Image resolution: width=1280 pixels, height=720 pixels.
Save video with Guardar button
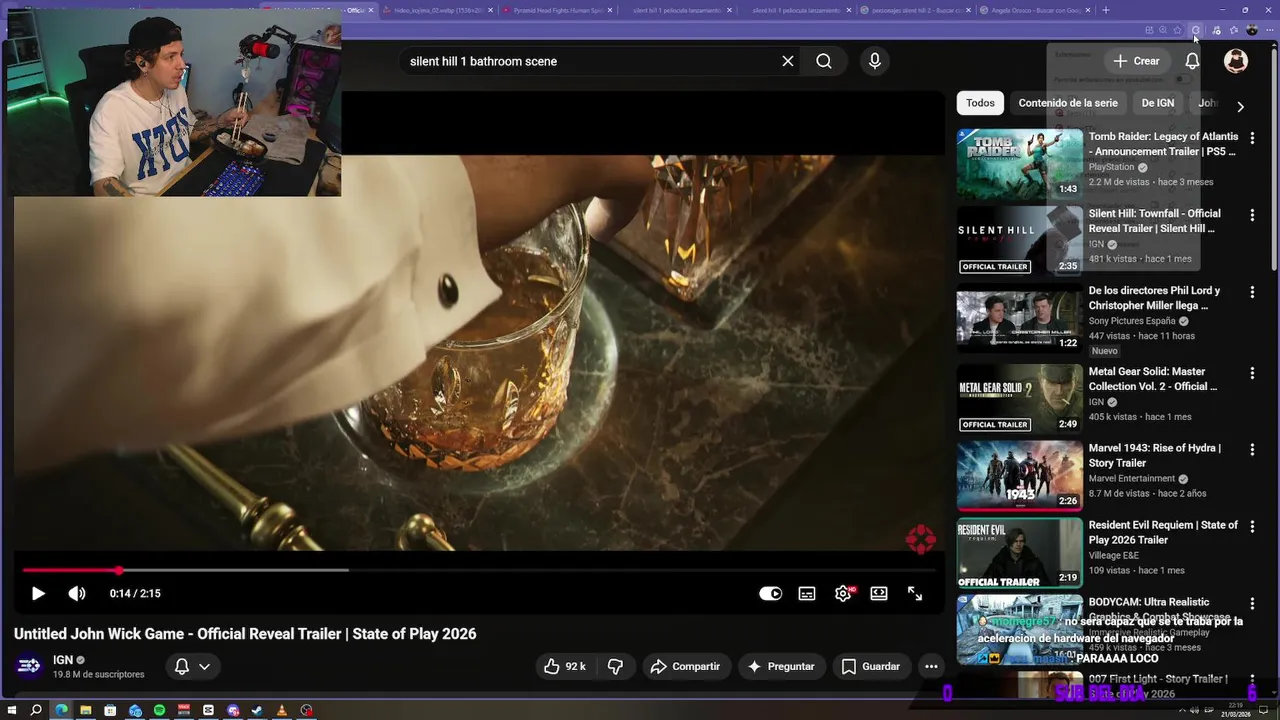coord(871,666)
